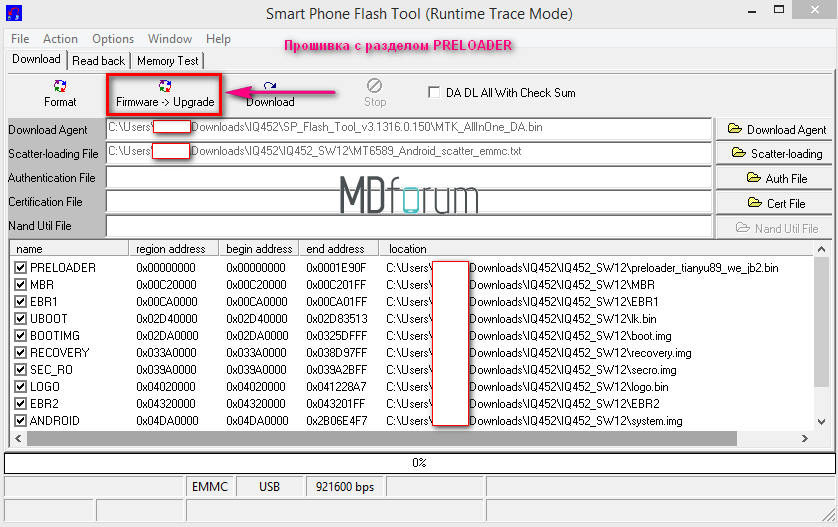Uncheck the EBR1 partition
This screenshot has height=527, width=838.
tap(20, 301)
